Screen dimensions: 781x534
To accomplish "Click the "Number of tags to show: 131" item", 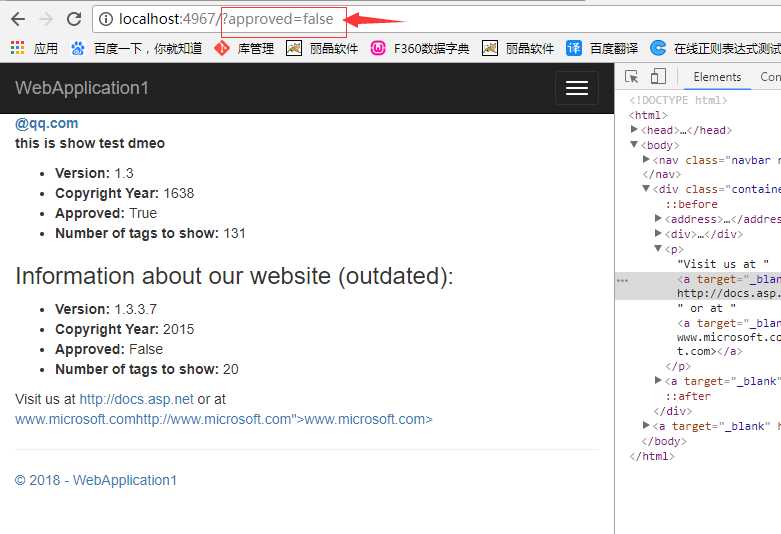I will coord(150,234).
